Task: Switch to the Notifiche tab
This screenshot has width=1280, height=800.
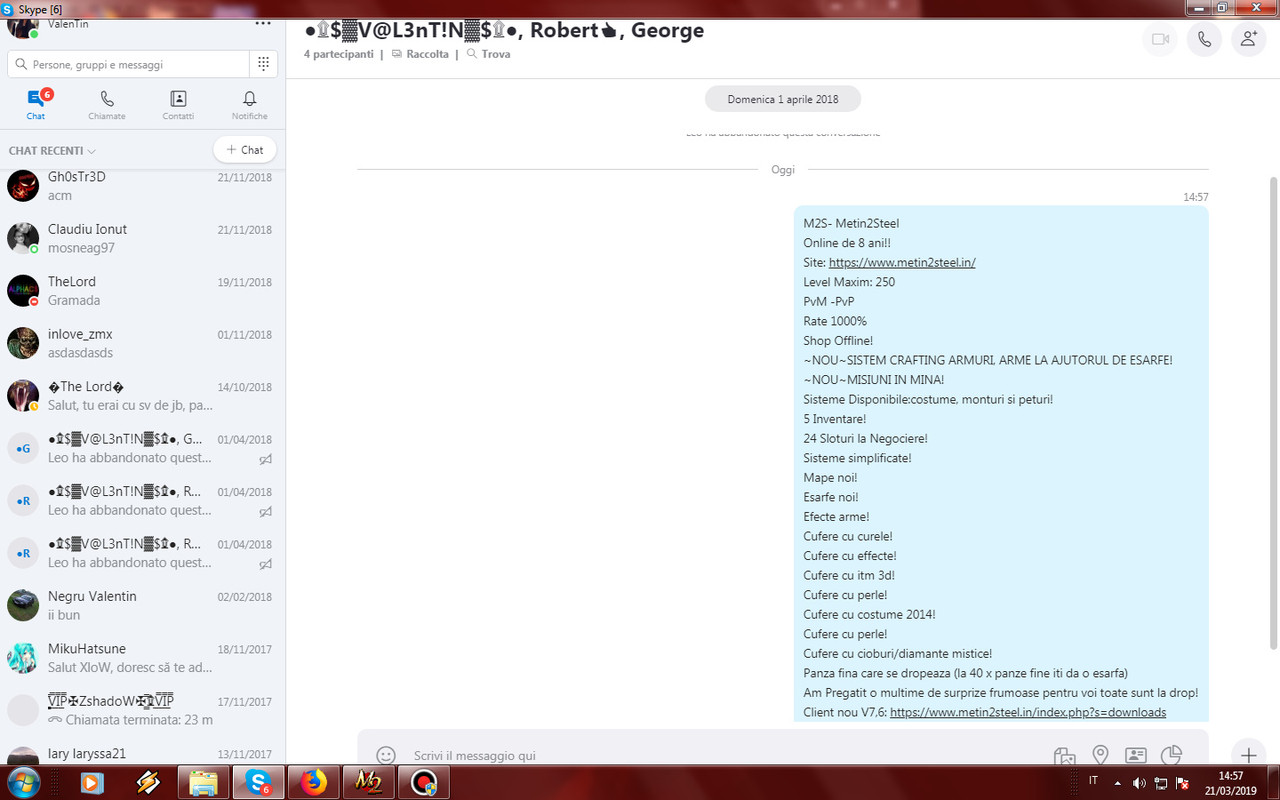Action: pyautogui.click(x=250, y=104)
